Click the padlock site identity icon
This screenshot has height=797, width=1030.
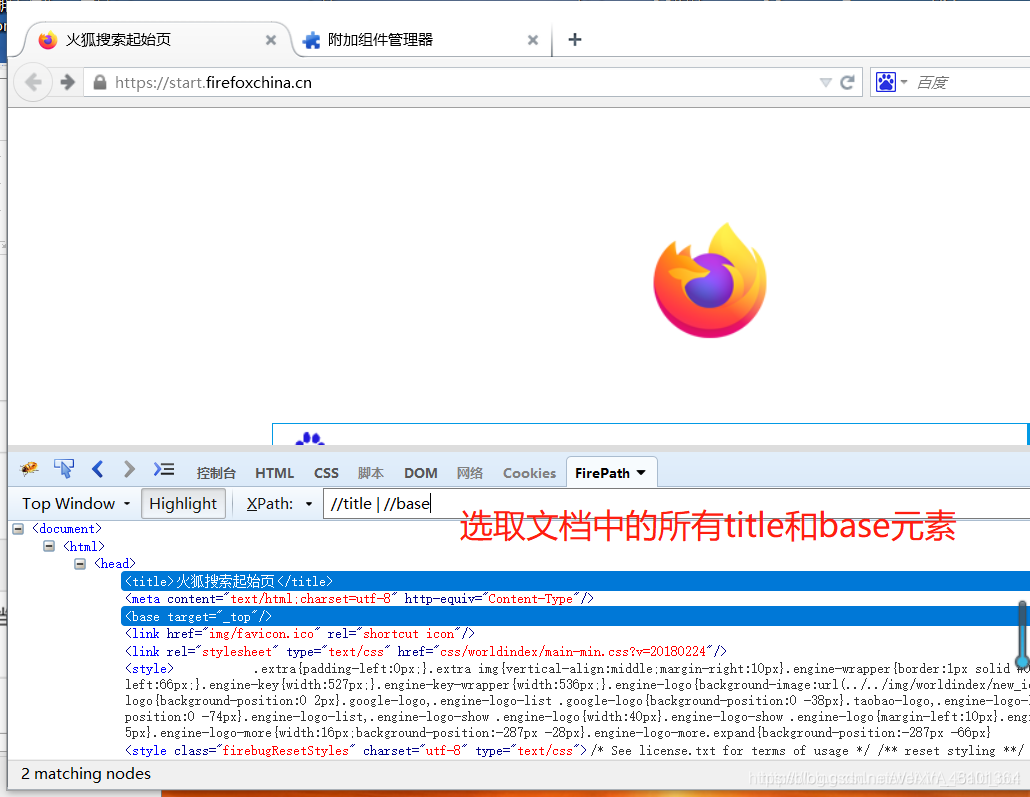[x=100, y=82]
